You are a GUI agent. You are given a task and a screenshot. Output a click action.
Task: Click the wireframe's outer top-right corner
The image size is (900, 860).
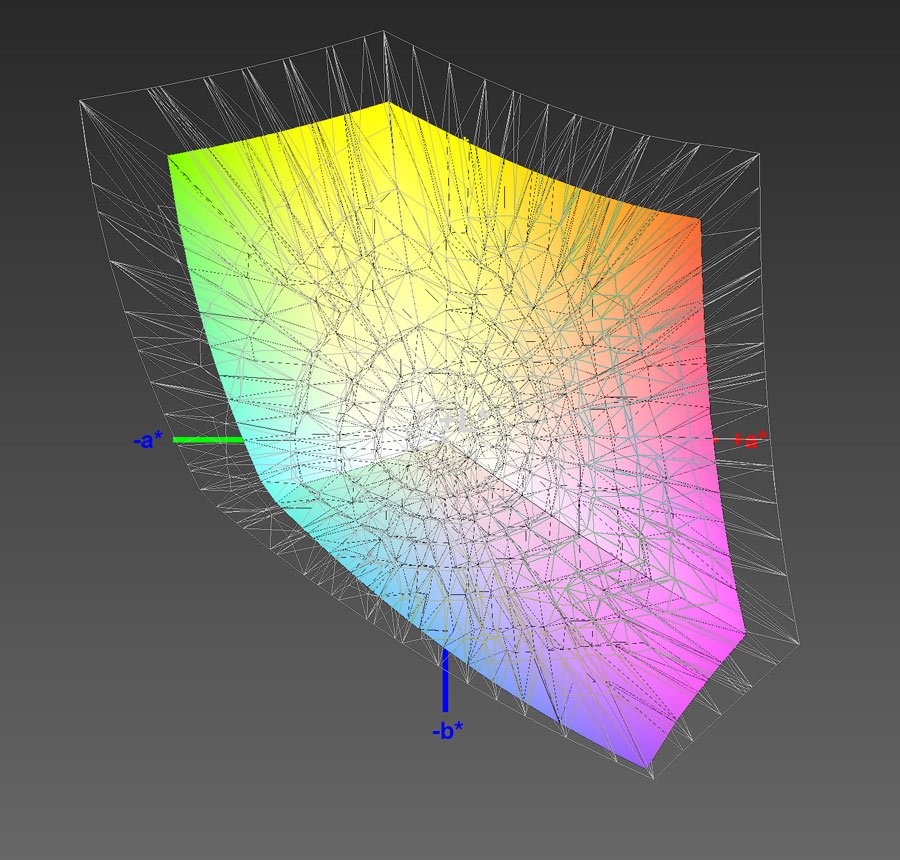[x=757, y=153]
